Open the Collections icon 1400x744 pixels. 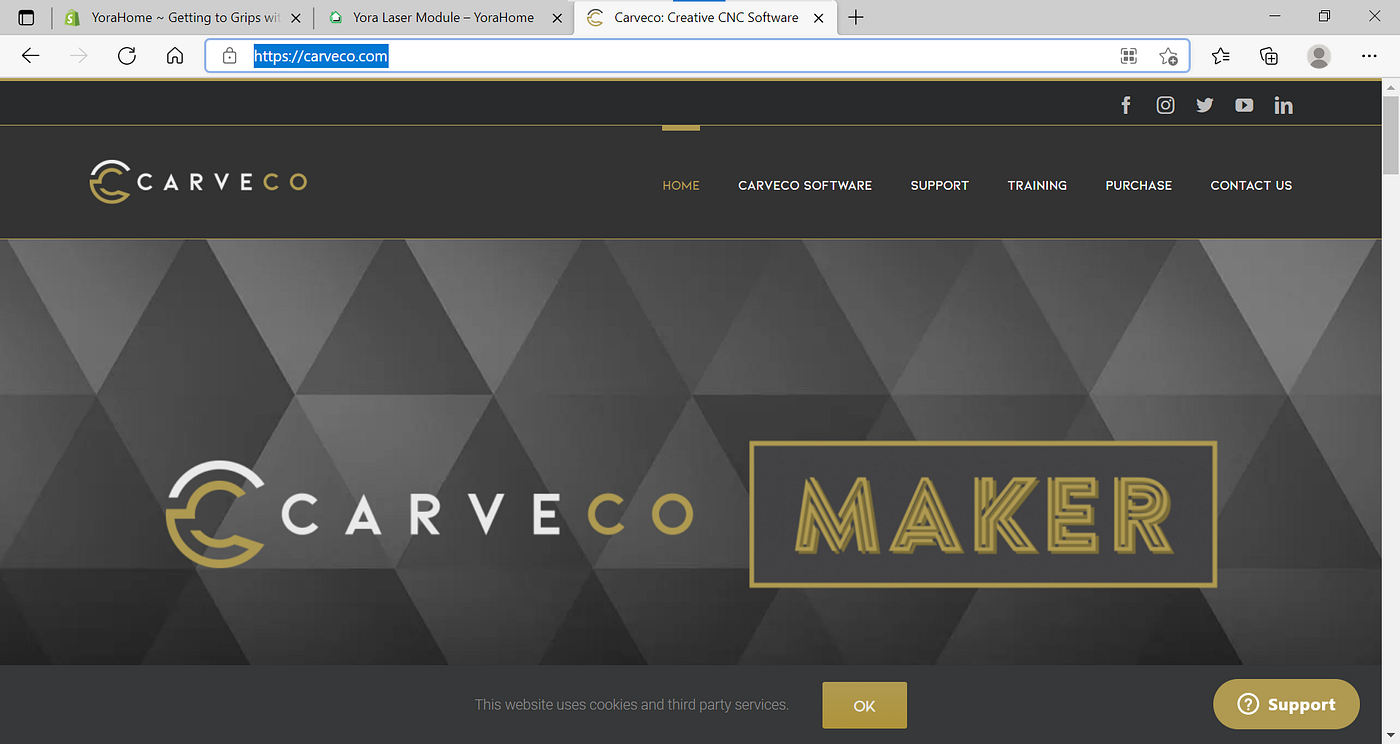point(1269,56)
